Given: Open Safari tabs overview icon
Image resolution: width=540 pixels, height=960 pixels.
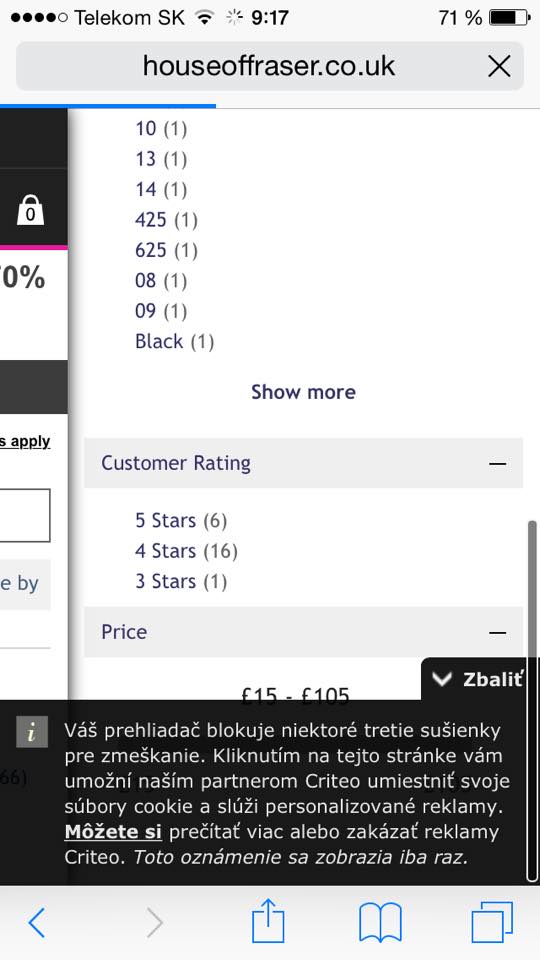Looking at the screenshot, I should tap(492, 922).
